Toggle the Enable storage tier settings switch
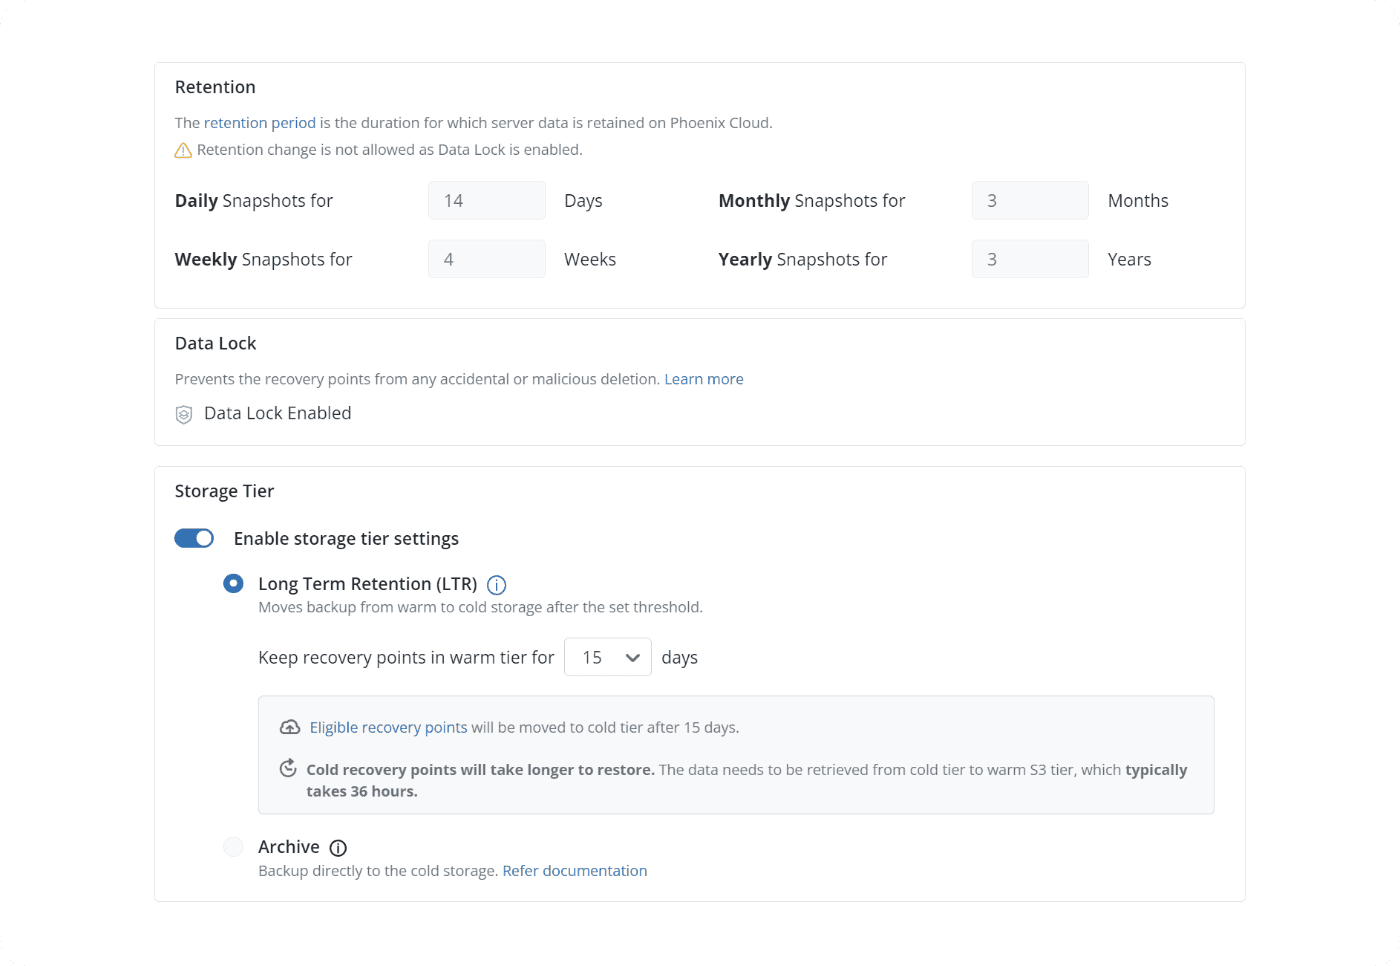Image resolution: width=1400 pixels, height=966 pixels. (194, 538)
